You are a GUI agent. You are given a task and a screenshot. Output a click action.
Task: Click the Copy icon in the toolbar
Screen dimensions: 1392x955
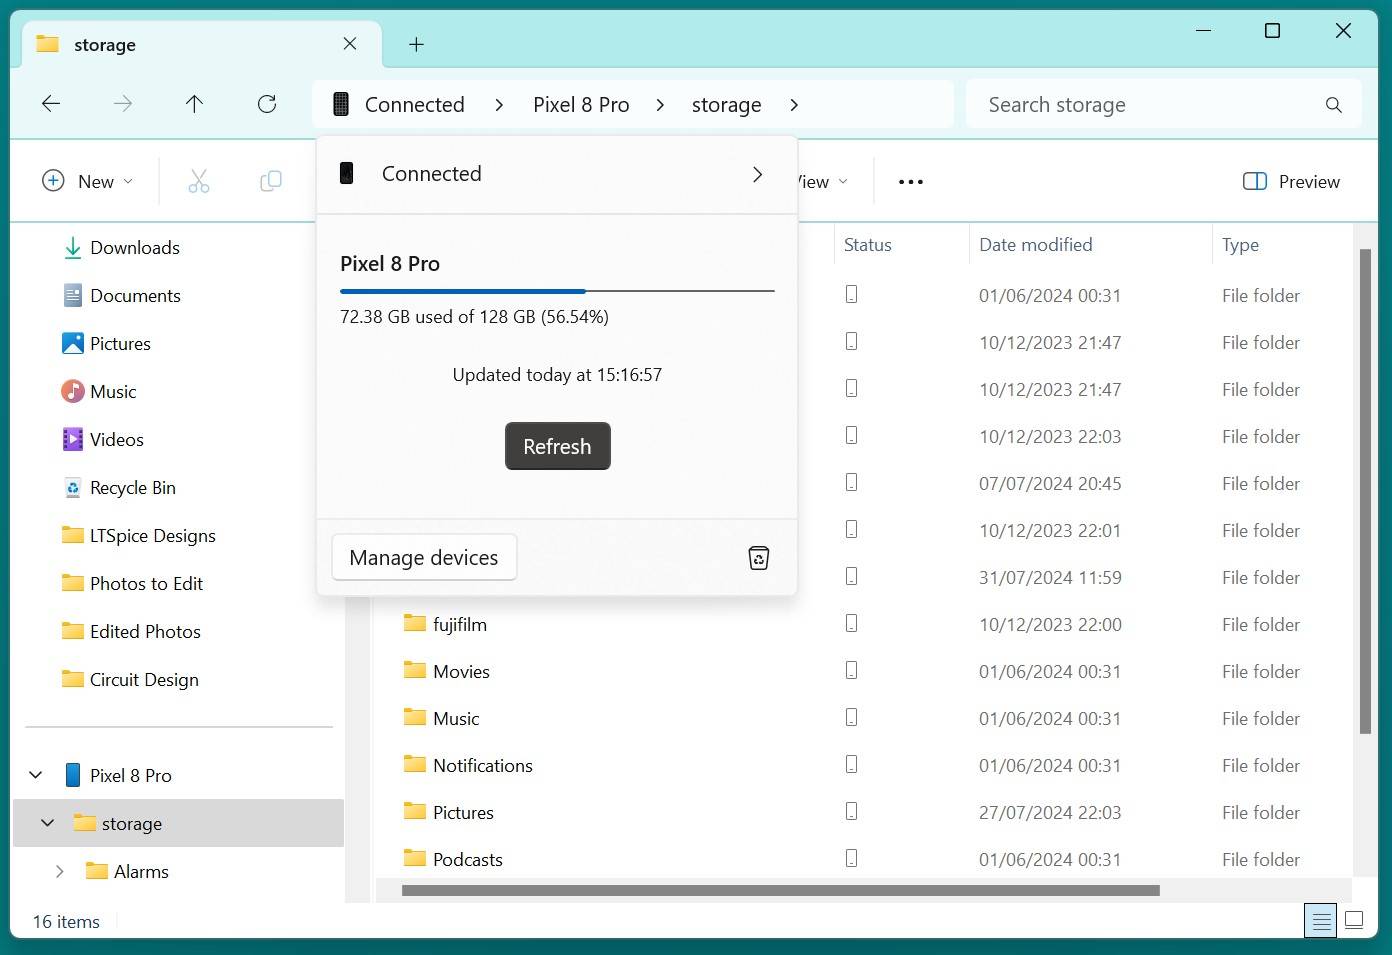click(x=270, y=181)
